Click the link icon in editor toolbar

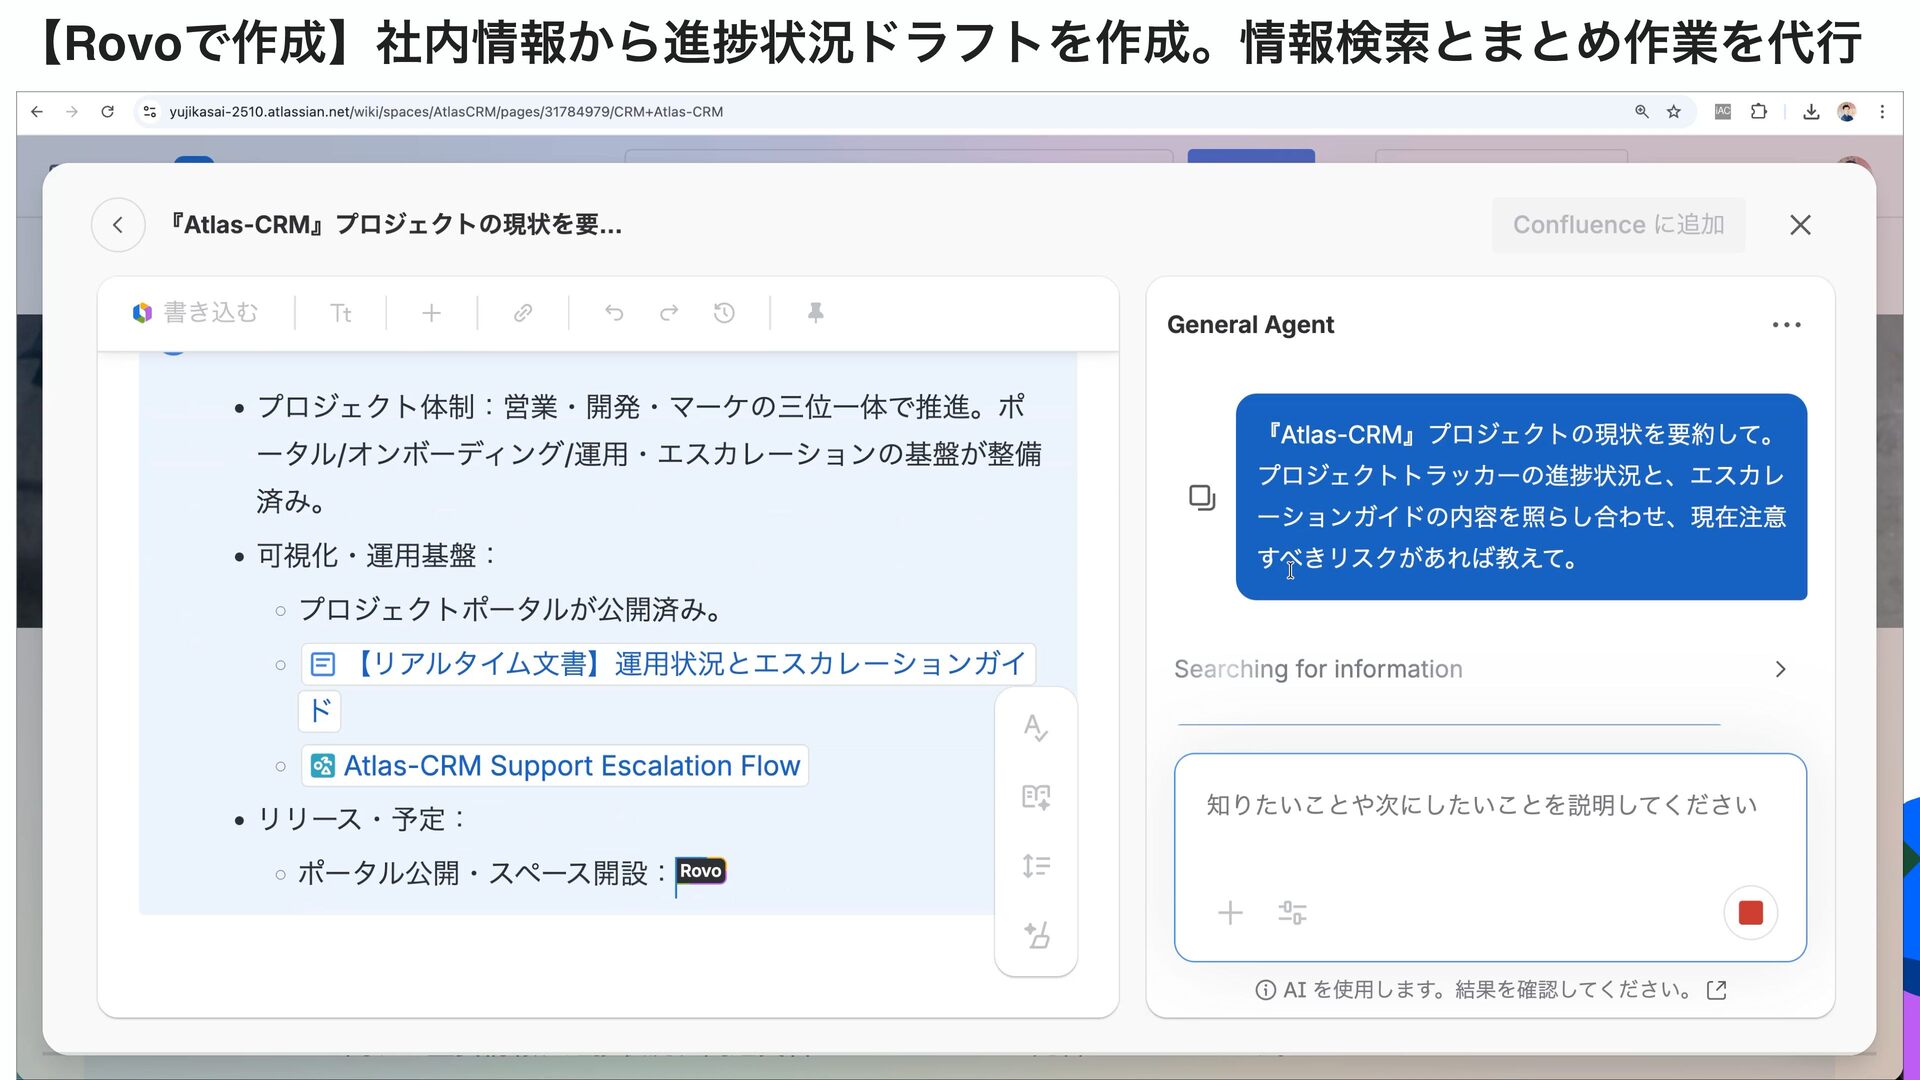tap(522, 313)
